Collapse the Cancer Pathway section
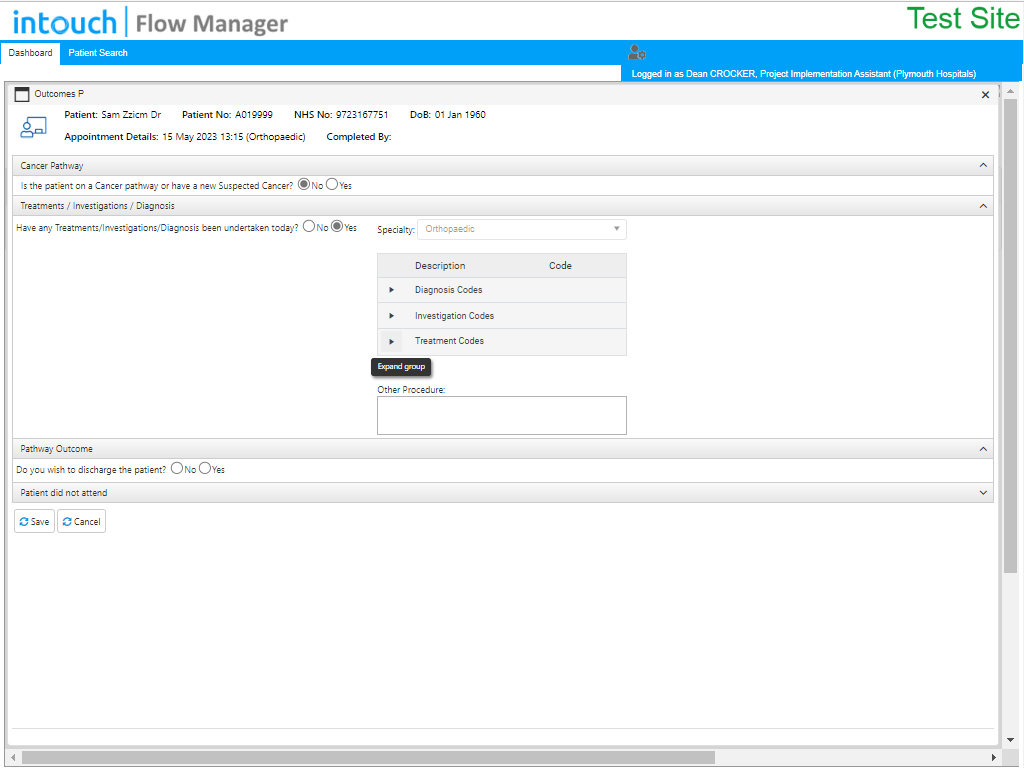Image resolution: width=1024 pixels, height=768 pixels. [983, 166]
